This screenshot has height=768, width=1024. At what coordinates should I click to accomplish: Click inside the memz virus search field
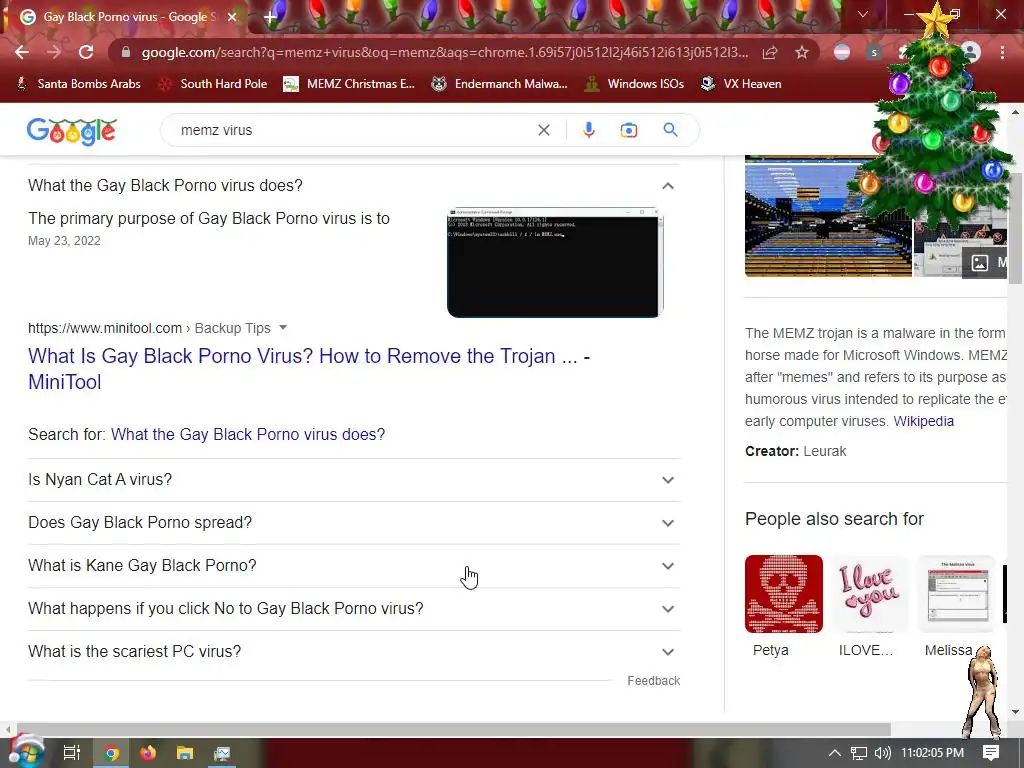(353, 130)
